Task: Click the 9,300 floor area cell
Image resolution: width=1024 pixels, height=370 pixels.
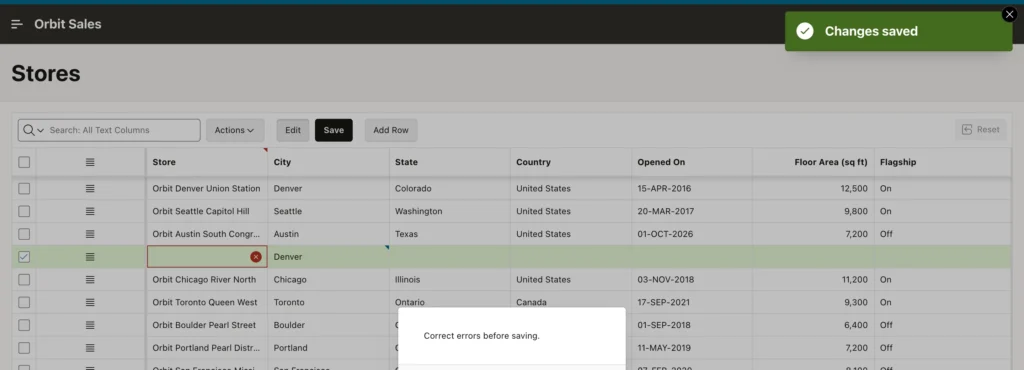Action: click(813, 302)
